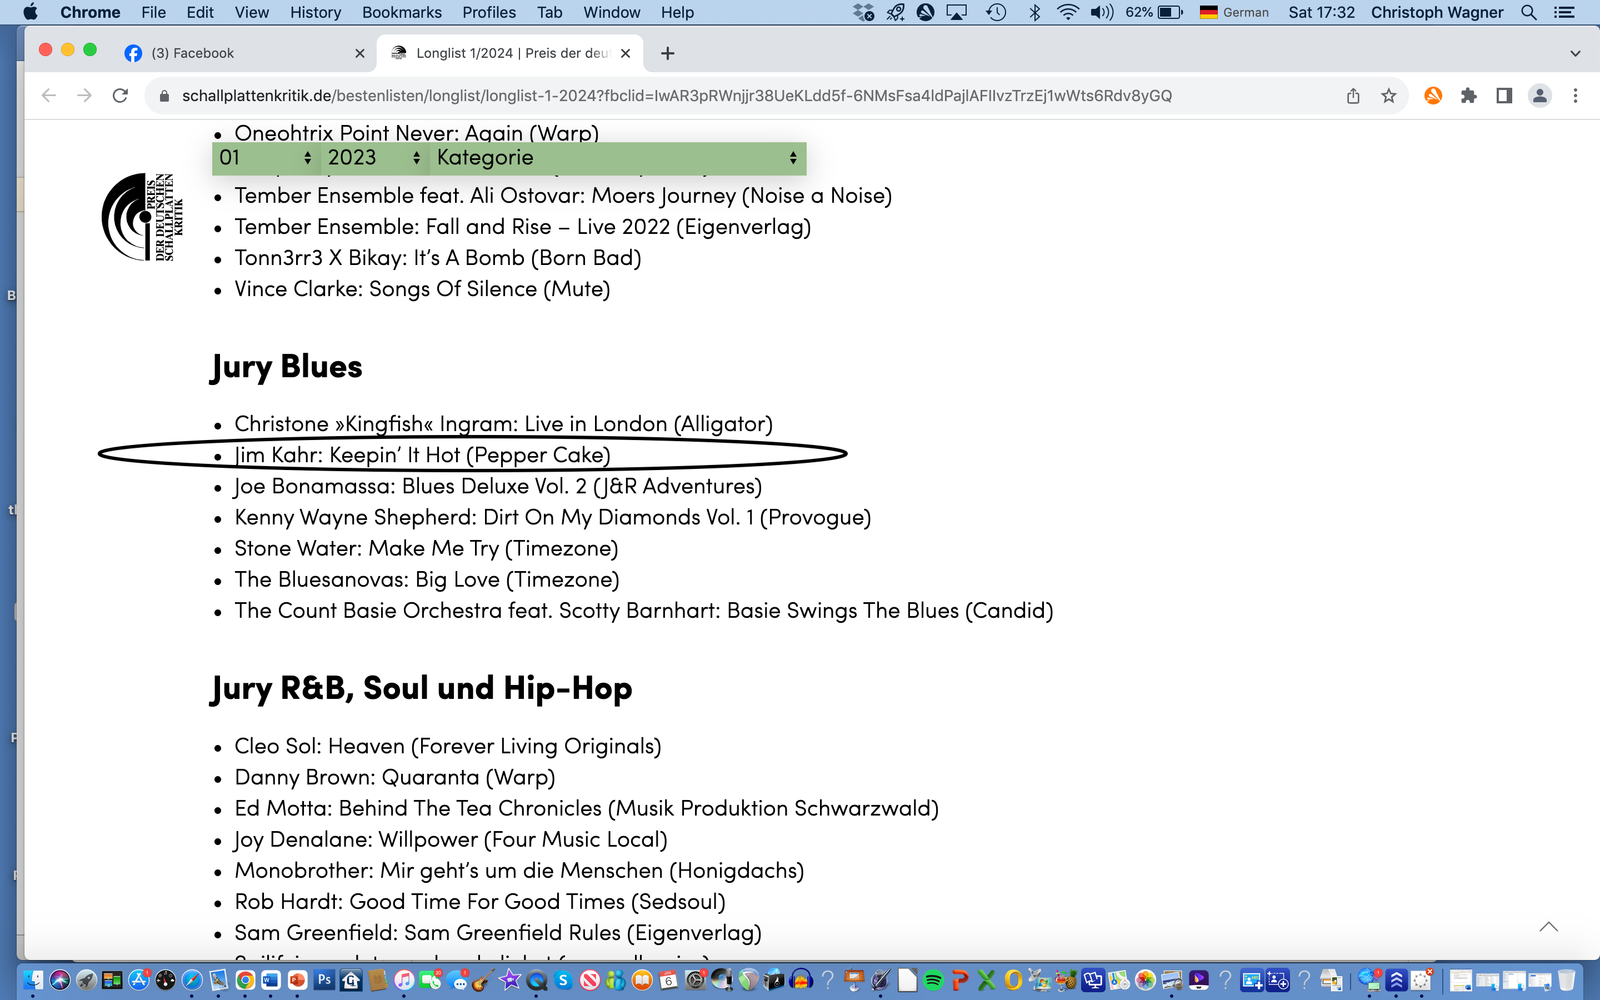
Task: Open a new tab with plus button
Action: [x=668, y=53]
